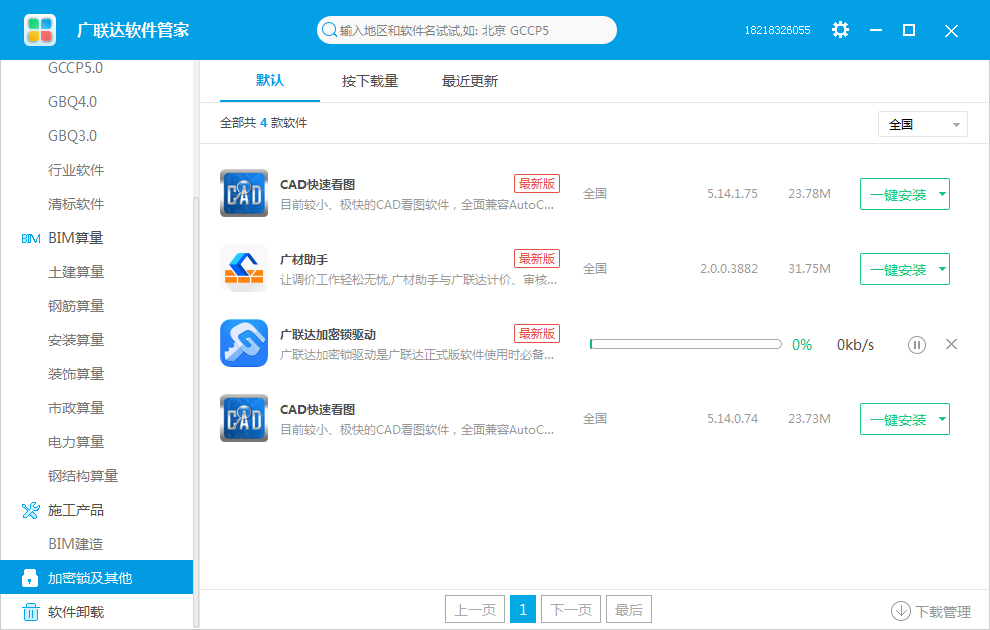
Task: Click the BIM icon beside BIM算量
Action: click(30, 239)
